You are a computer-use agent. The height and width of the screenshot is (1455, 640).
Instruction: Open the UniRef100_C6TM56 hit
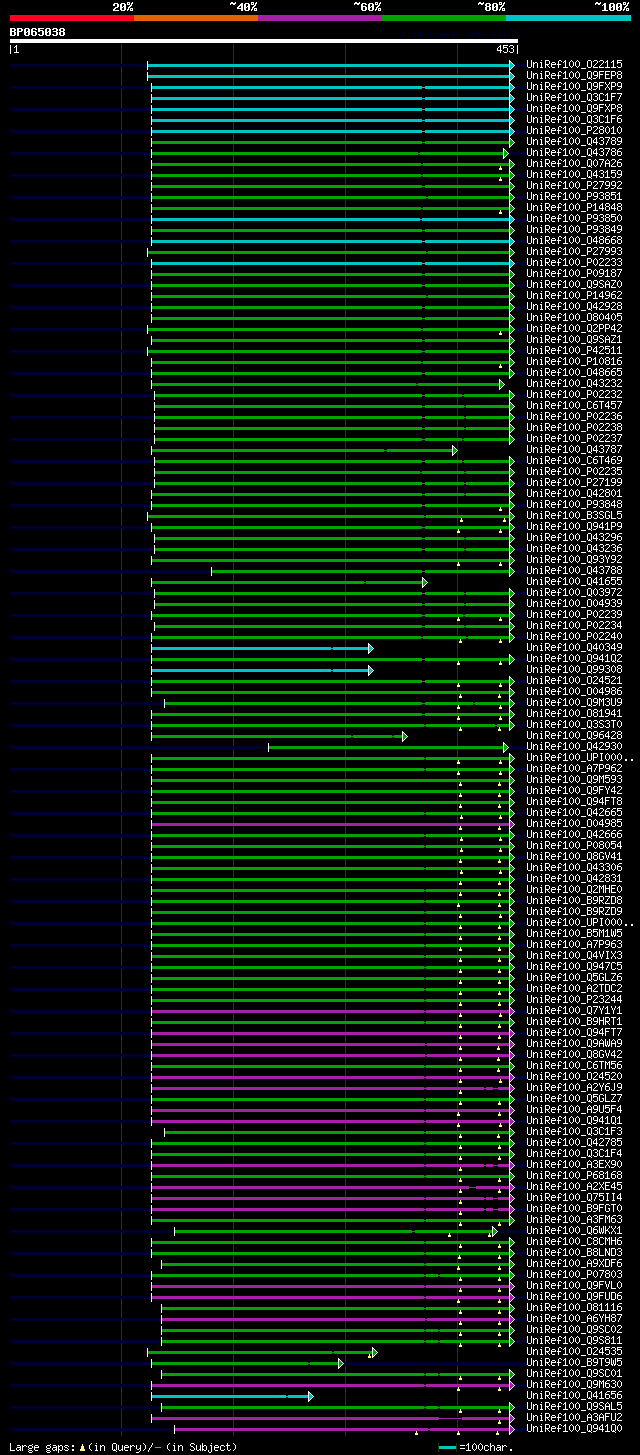tap(574, 1066)
